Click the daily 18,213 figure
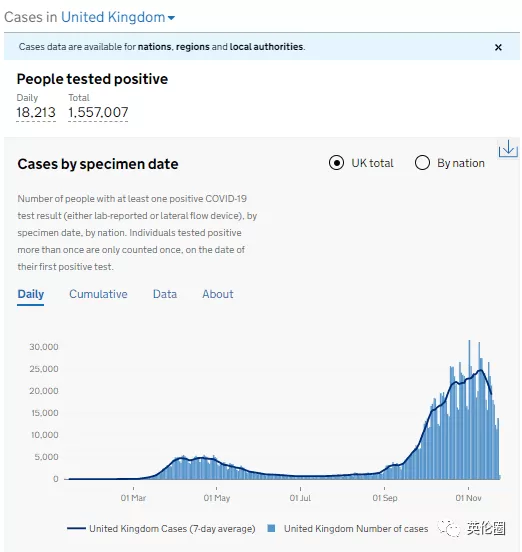This screenshot has width=522, height=552. [x=36, y=113]
